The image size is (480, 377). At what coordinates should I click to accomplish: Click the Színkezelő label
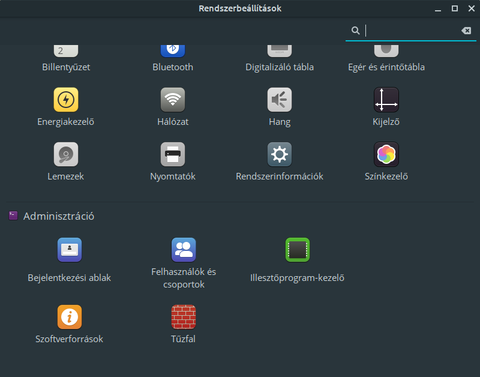point(386,176)
